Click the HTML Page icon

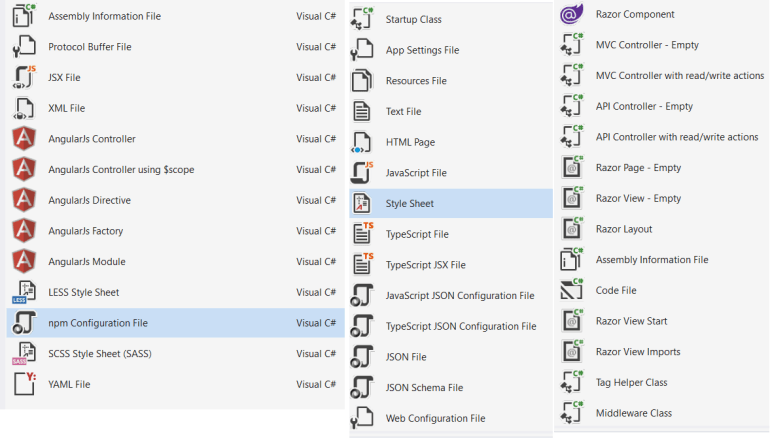click(362, 142)
